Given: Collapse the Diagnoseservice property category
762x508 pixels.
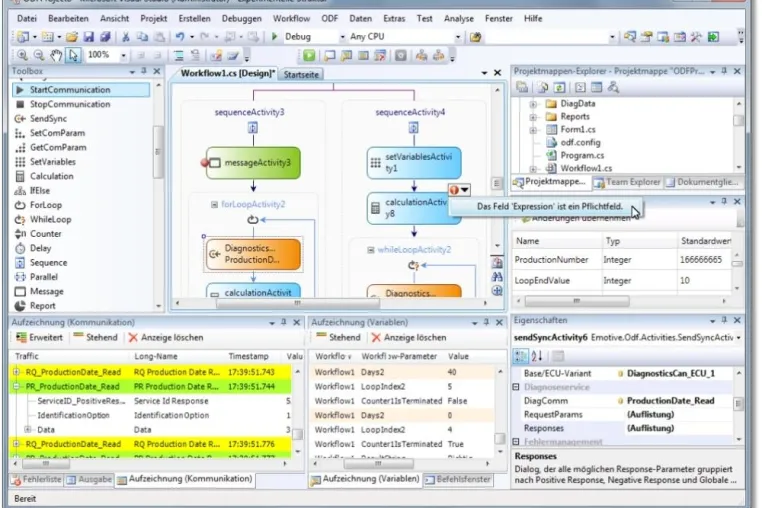Looking at the screenshot, I should 516,387.
